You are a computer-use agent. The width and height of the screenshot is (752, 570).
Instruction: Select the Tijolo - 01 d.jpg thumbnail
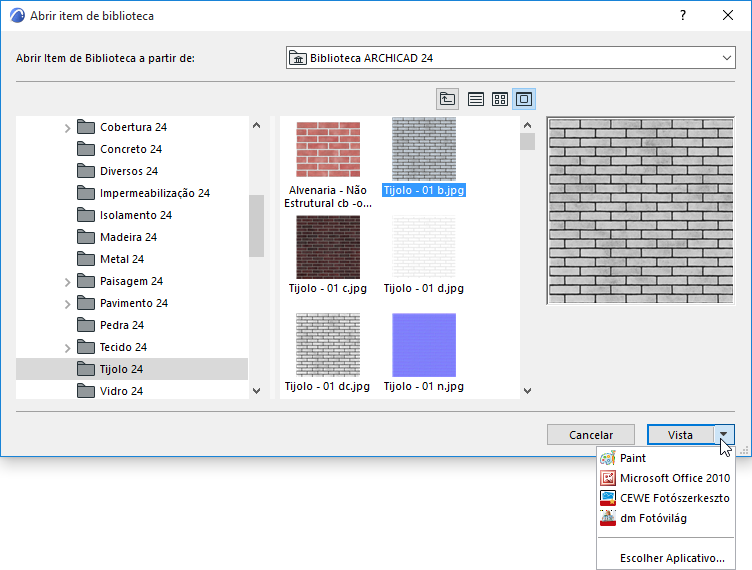point(424,247)
